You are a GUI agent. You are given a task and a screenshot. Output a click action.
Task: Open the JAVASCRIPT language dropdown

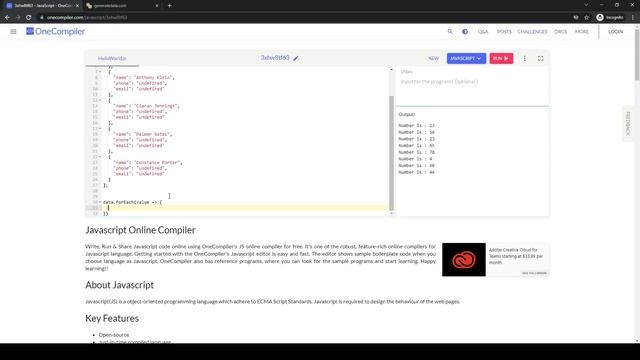[x=466, y=58]
